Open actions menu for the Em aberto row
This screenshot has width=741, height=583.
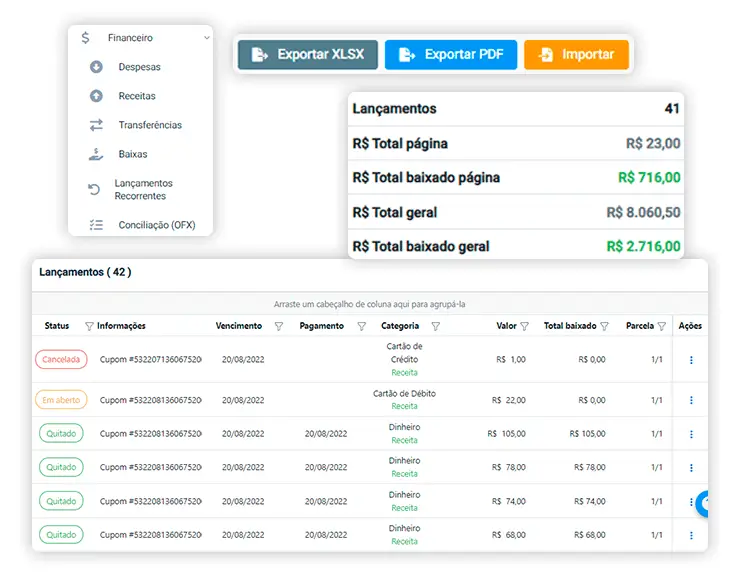pyautogui.click(x=691, y=400)
